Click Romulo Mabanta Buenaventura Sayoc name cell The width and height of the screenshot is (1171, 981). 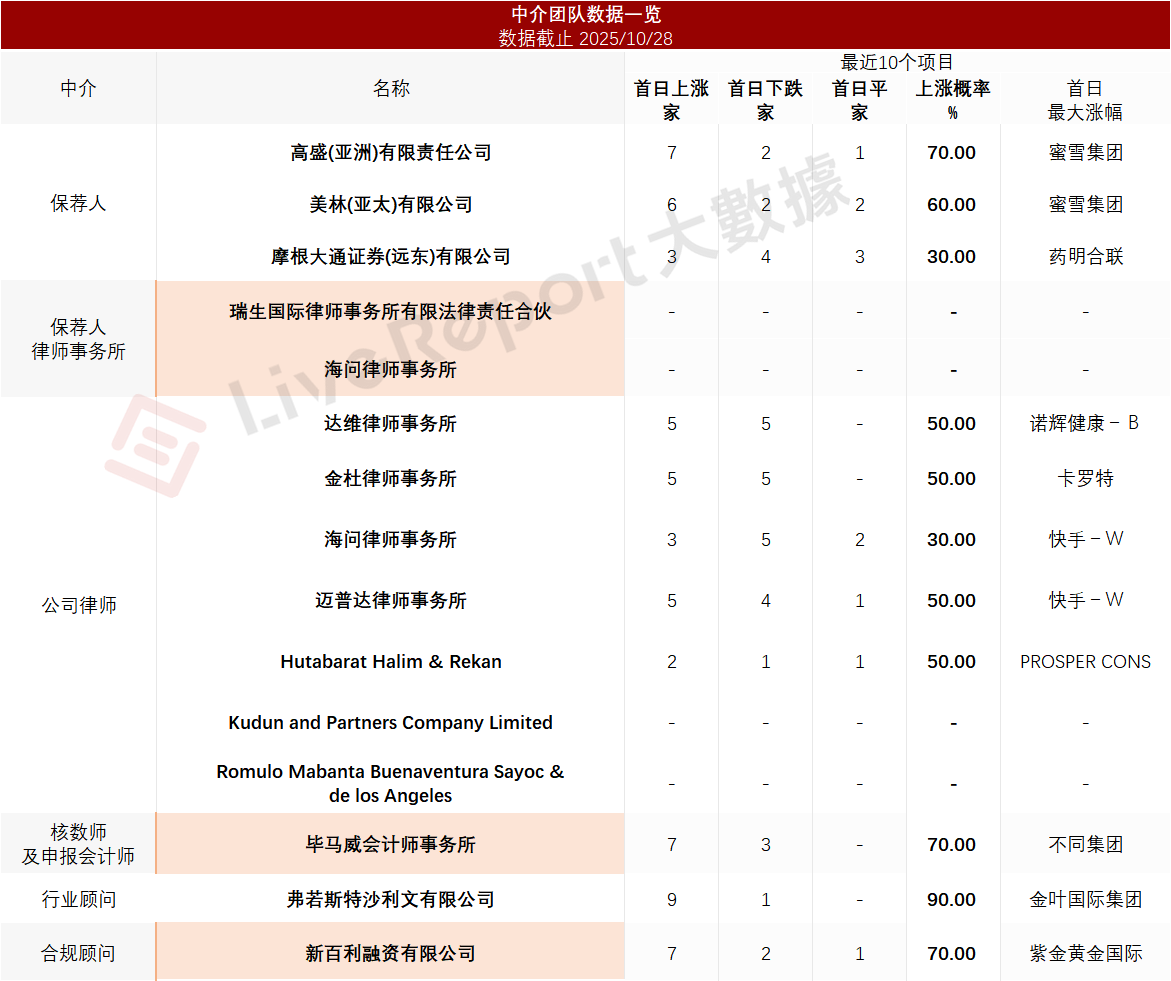click(391, 783)
